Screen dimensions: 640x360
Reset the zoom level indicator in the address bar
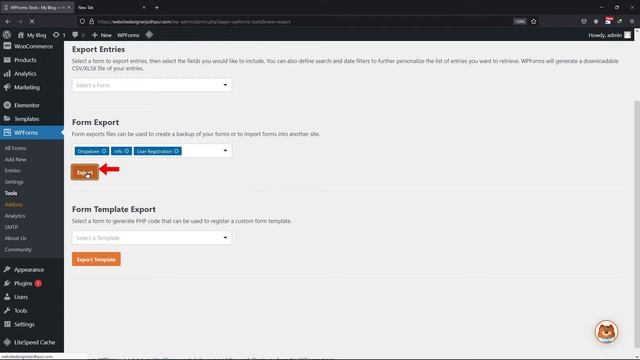520,21
